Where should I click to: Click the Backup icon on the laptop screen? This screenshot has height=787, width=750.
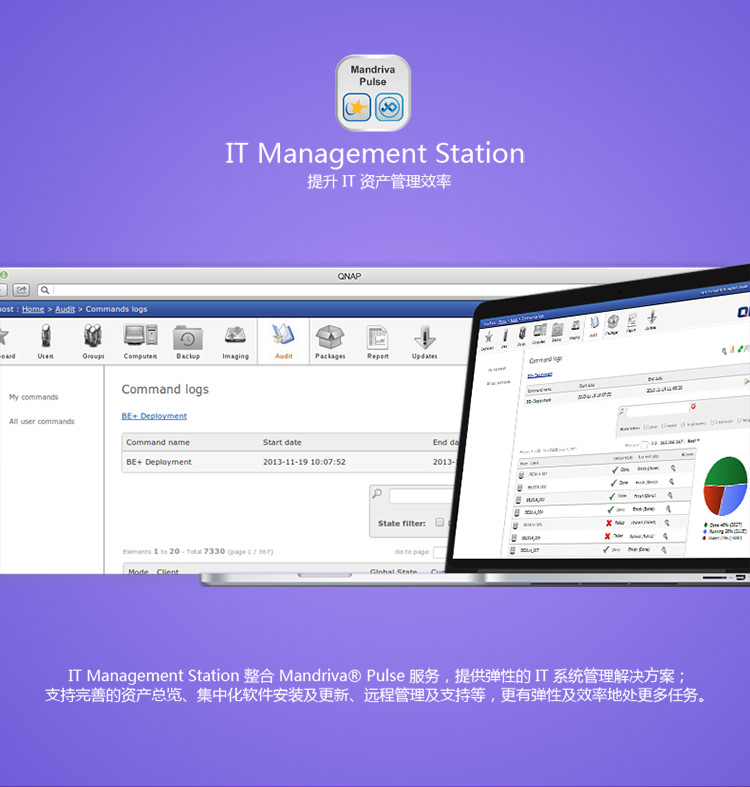pos(557,331)
